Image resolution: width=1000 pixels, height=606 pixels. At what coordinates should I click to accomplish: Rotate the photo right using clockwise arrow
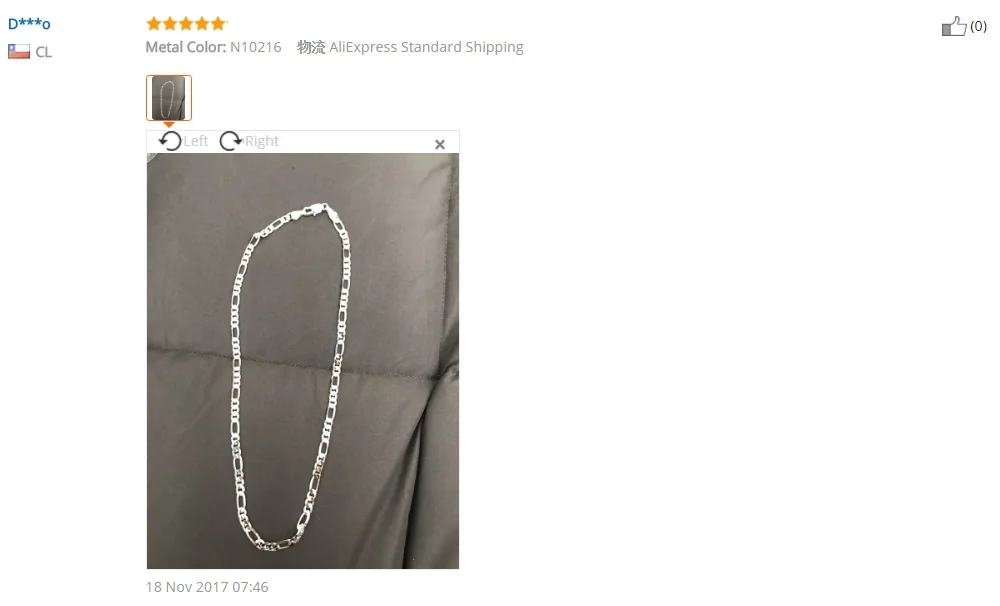(231, 141)
